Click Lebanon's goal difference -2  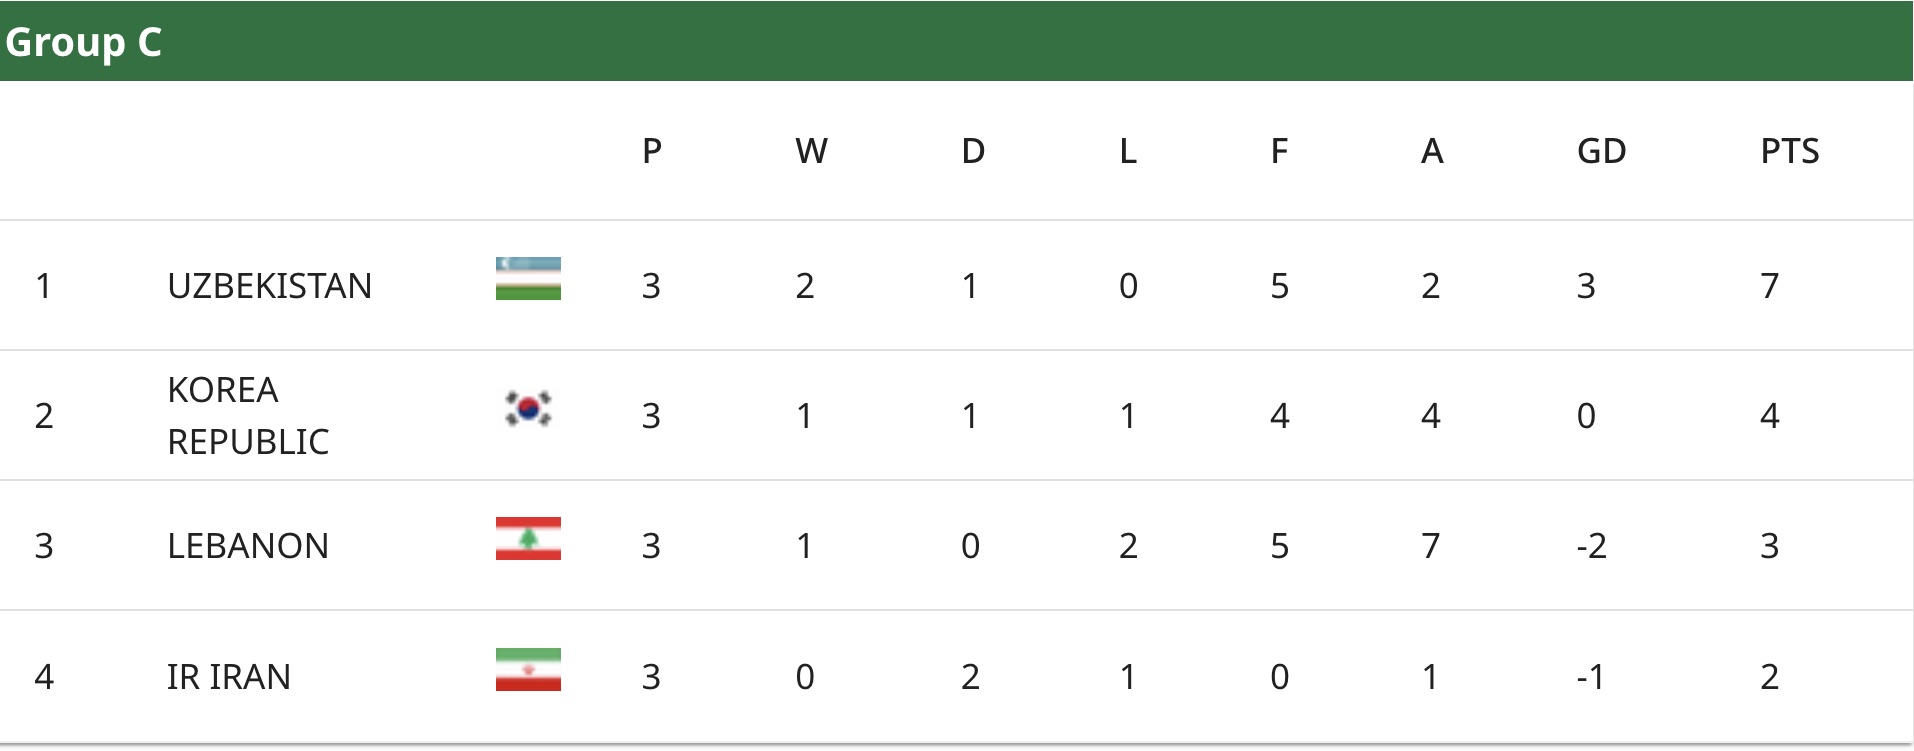(1591, 546)
